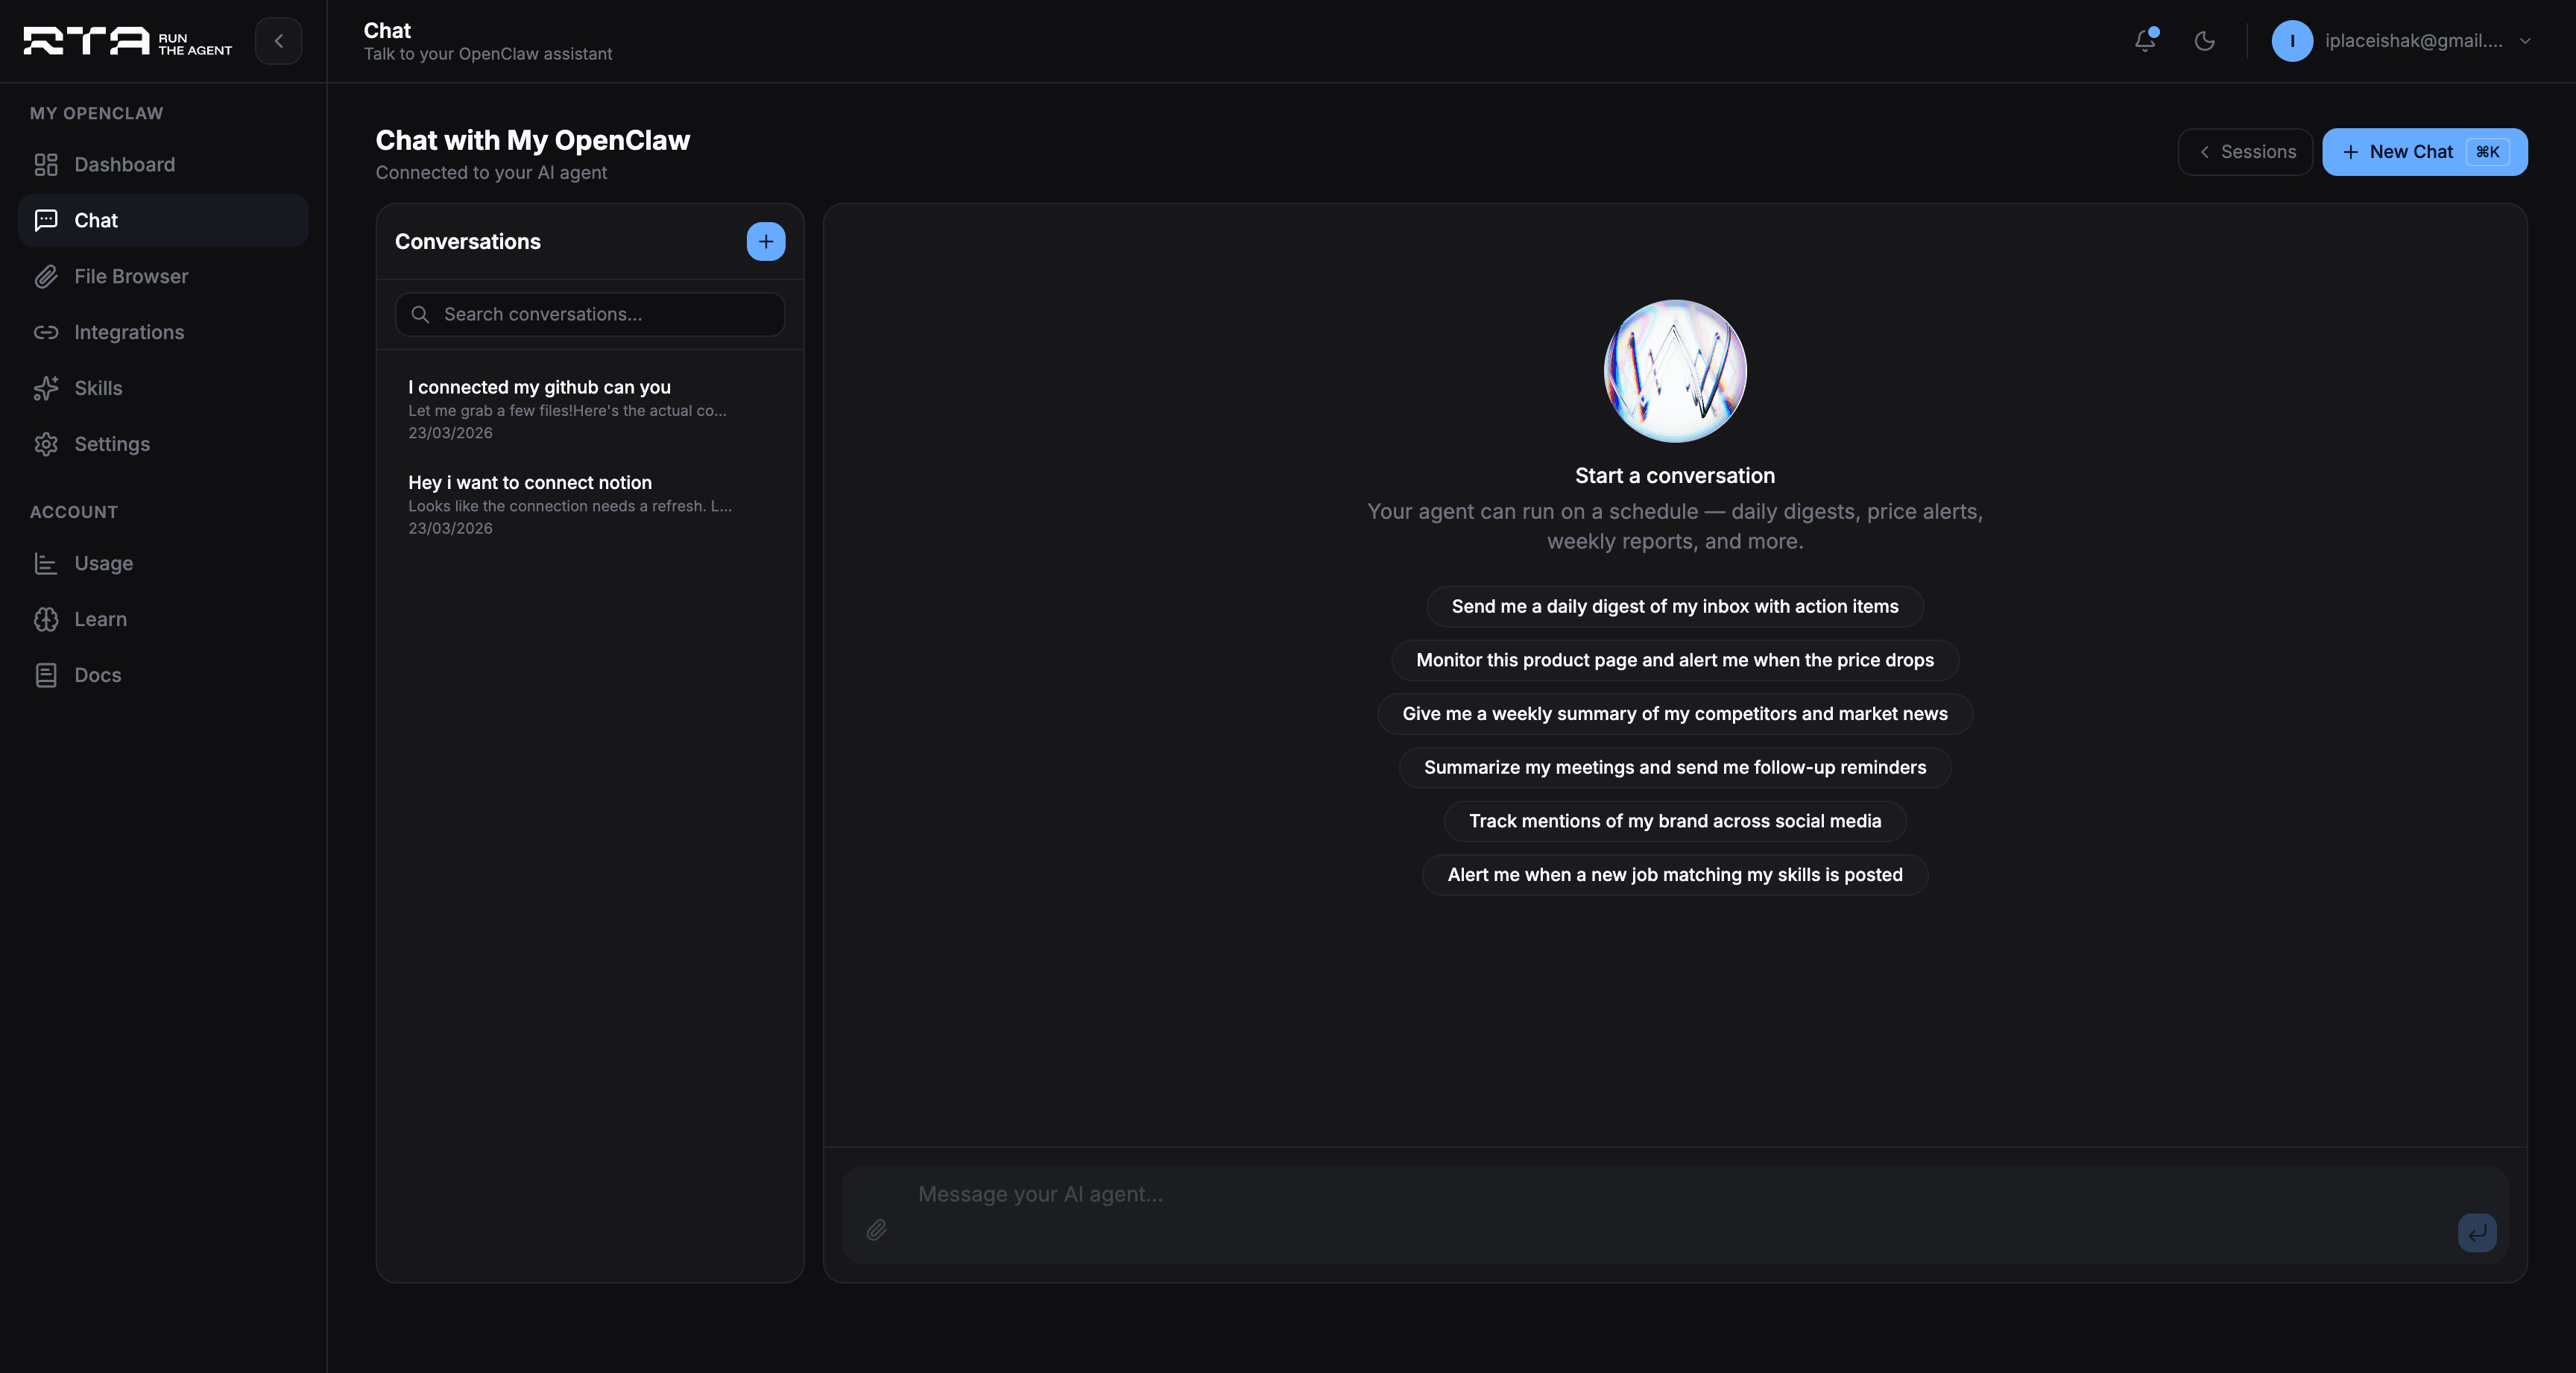
Task: Toggle dark mode moon icon
Action: 2204,41
